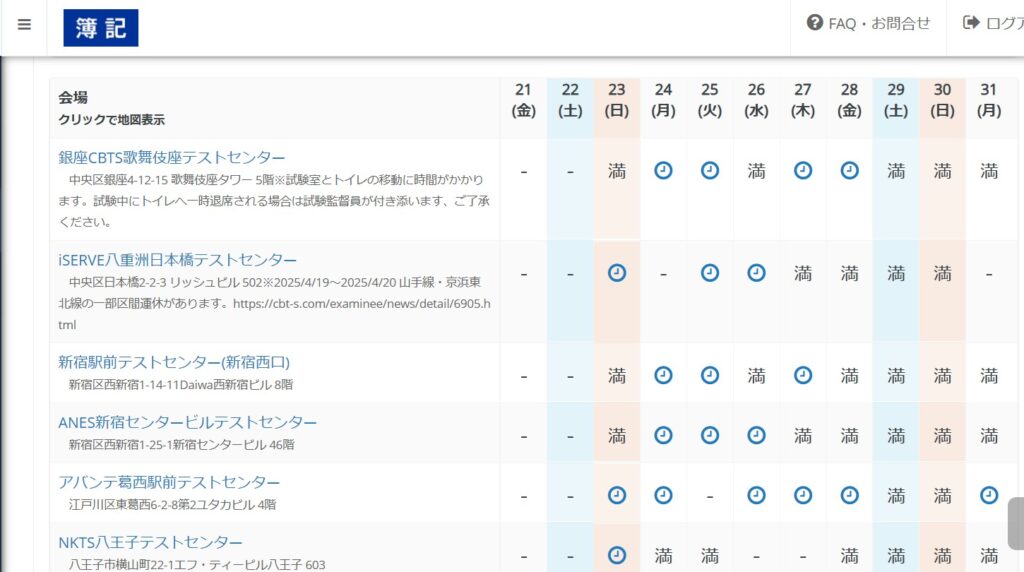Image resolution: width=1024 pixels, height=572 pixels.
Task: Select 28(金) clock slot for アバンテ葛西駅前
Action: tap(849, 496)
